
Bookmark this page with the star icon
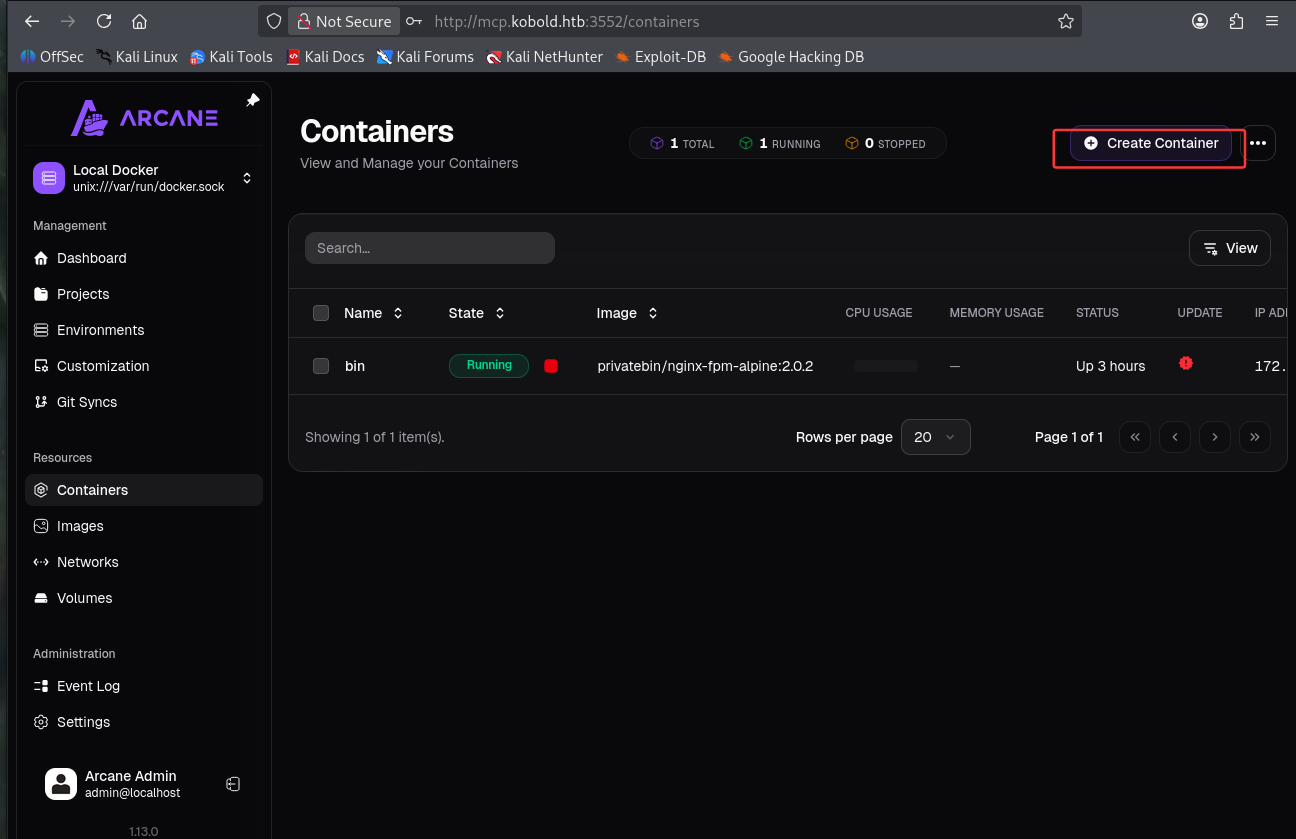tap(1066, 21)
